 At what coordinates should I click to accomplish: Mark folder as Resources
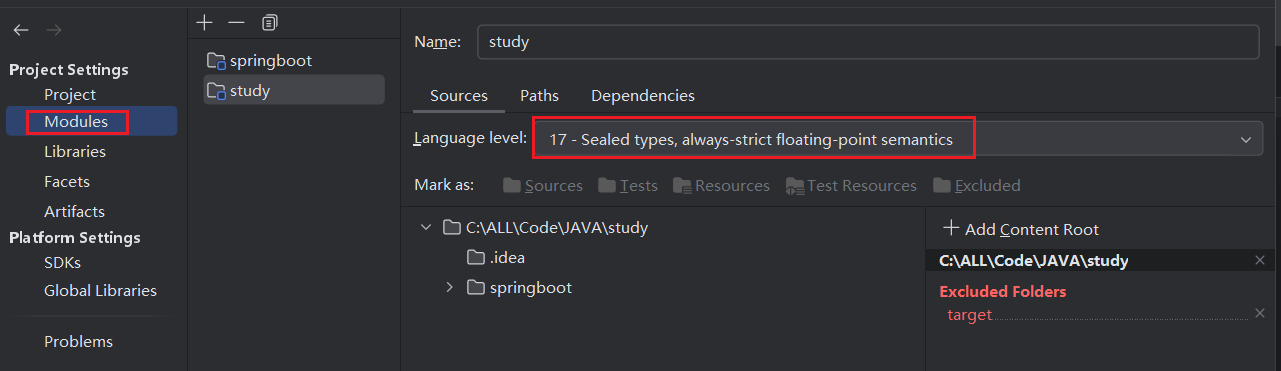point(722,185)
